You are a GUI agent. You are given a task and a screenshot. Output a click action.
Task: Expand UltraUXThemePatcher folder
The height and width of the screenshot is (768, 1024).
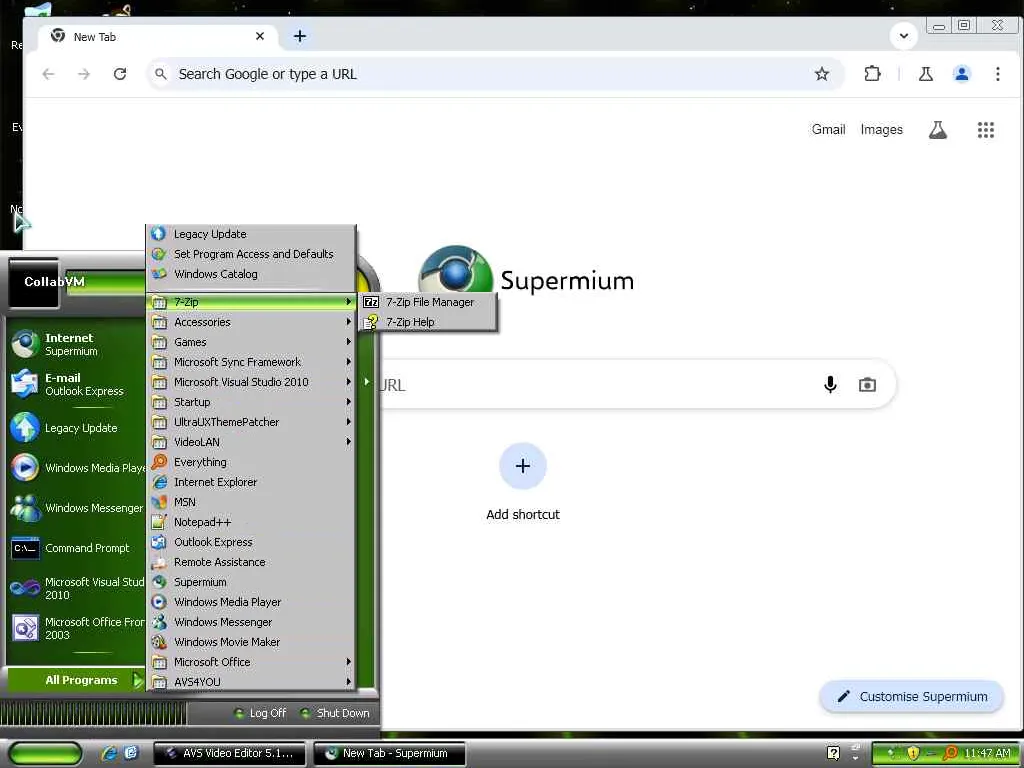click(251, 422)
